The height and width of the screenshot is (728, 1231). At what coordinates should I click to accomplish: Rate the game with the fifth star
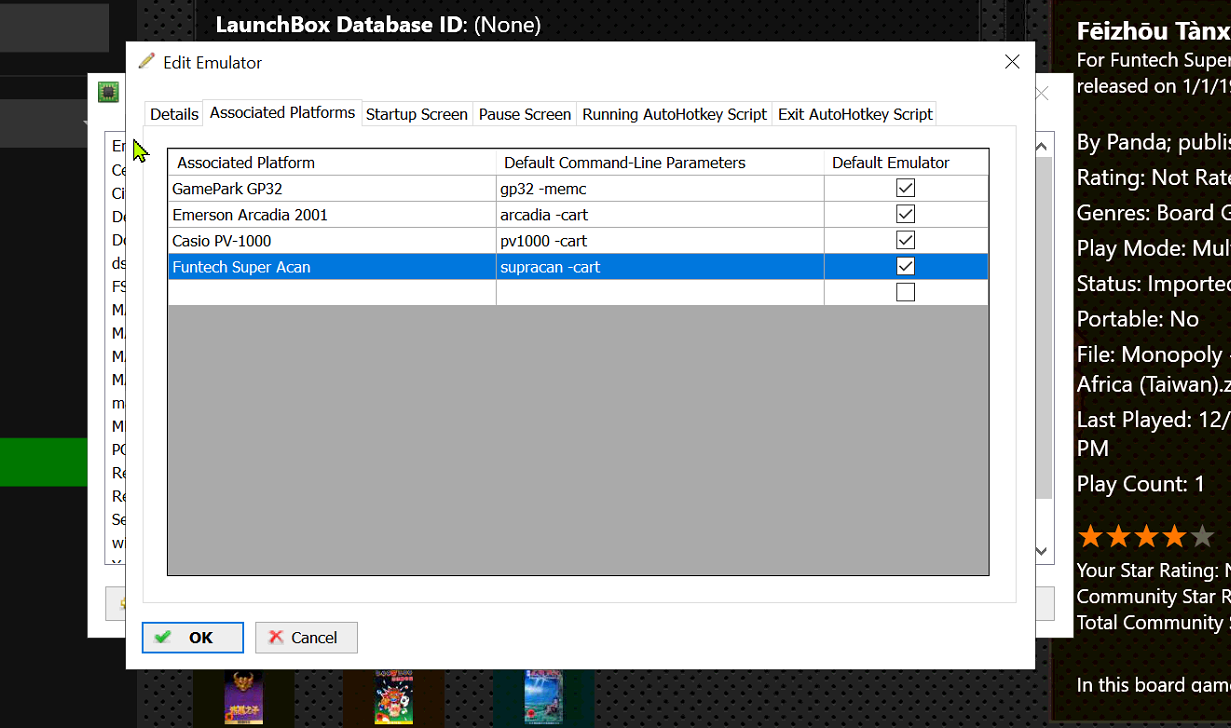pyautogui.click(x=1202, y=537)
